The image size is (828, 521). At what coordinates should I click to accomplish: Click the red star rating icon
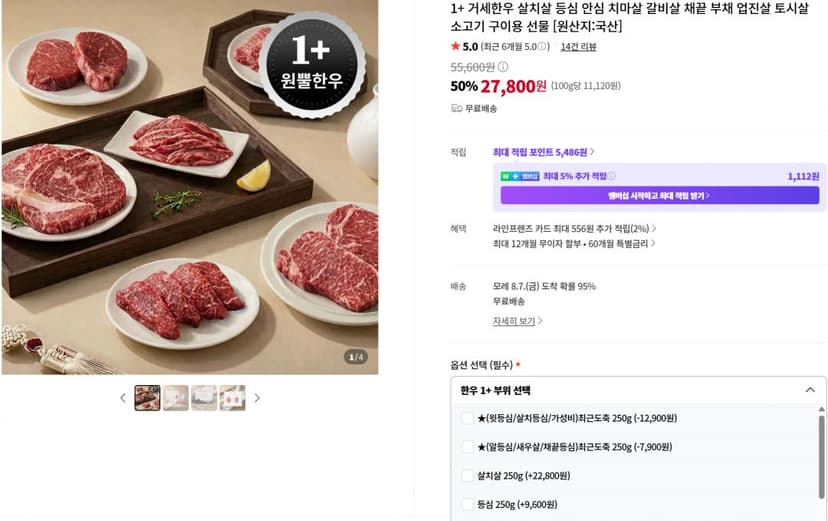455,46
